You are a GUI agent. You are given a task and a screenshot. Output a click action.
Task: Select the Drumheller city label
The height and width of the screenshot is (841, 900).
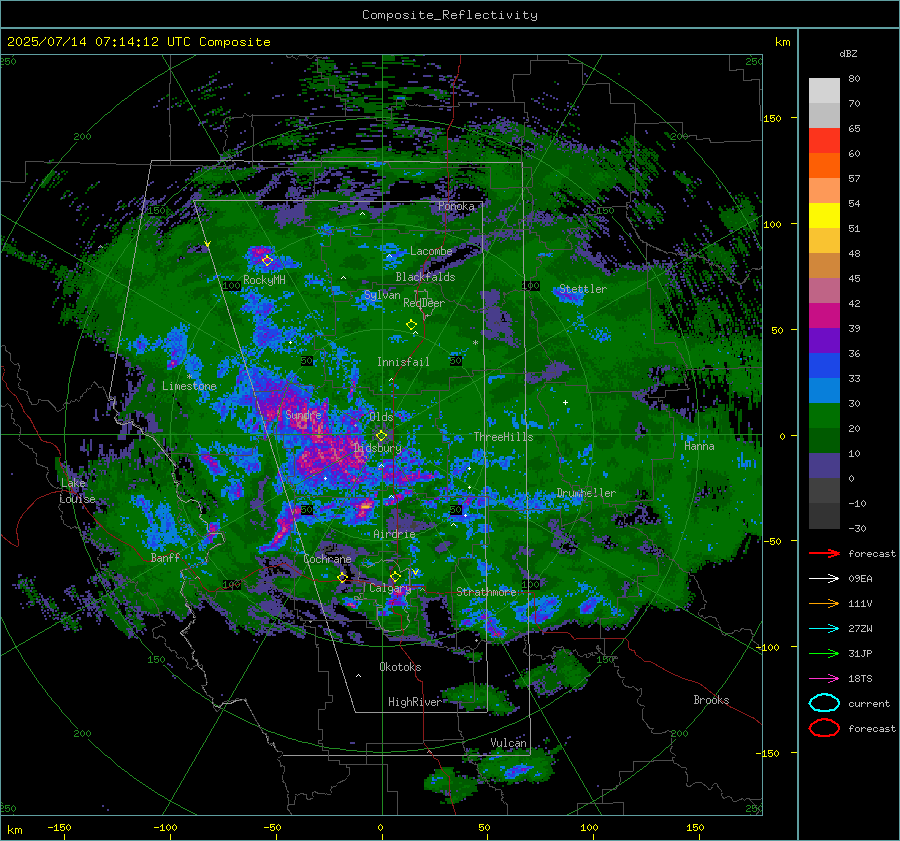pyautogui.click(x=586, y=493)
